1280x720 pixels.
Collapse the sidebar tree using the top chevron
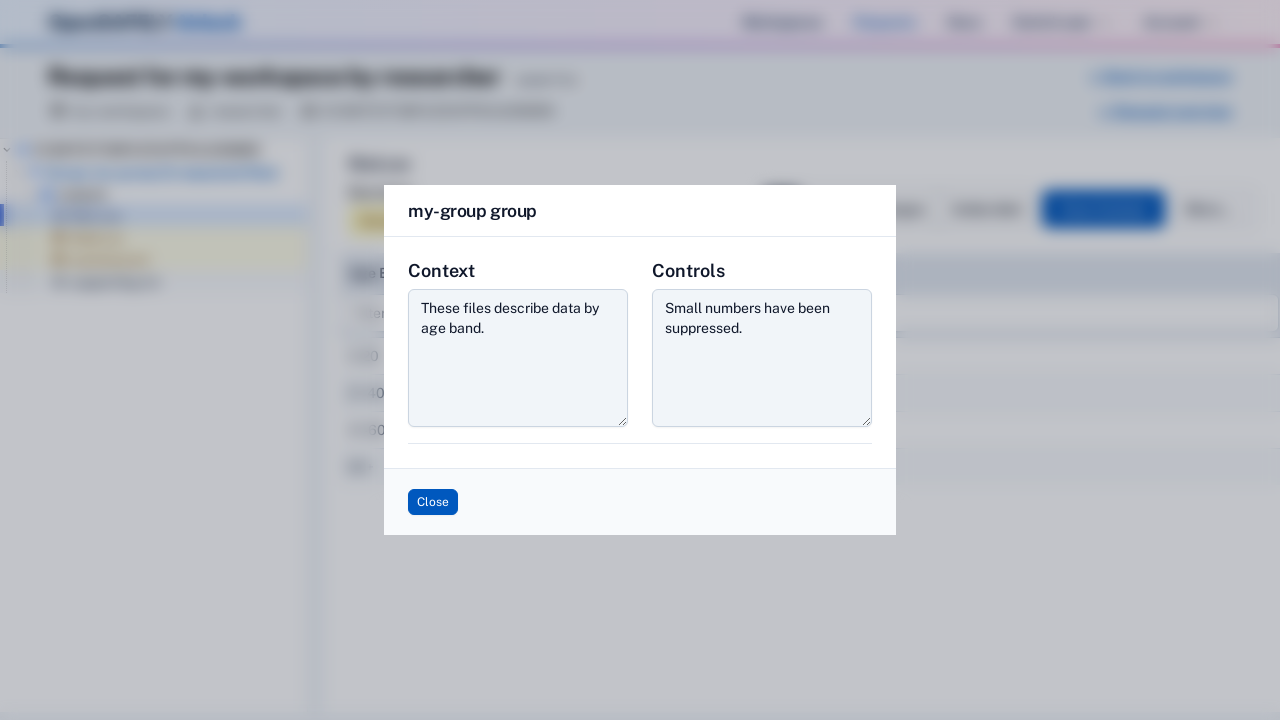coord(7,149)
